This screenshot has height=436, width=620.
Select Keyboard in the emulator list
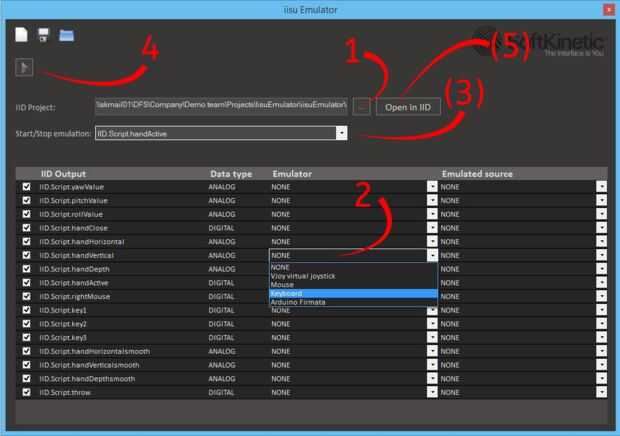click(x=353, y=293)
